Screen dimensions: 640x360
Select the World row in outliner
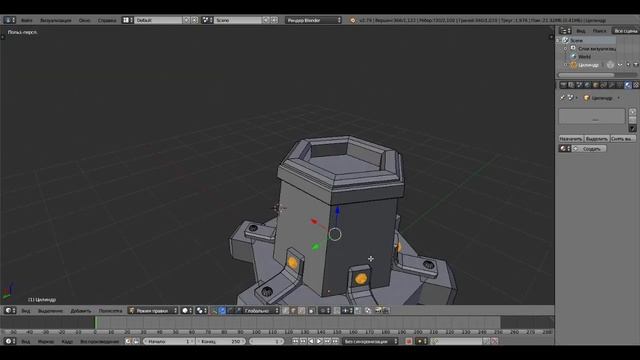pyautogui.click(x=584, y=57)
